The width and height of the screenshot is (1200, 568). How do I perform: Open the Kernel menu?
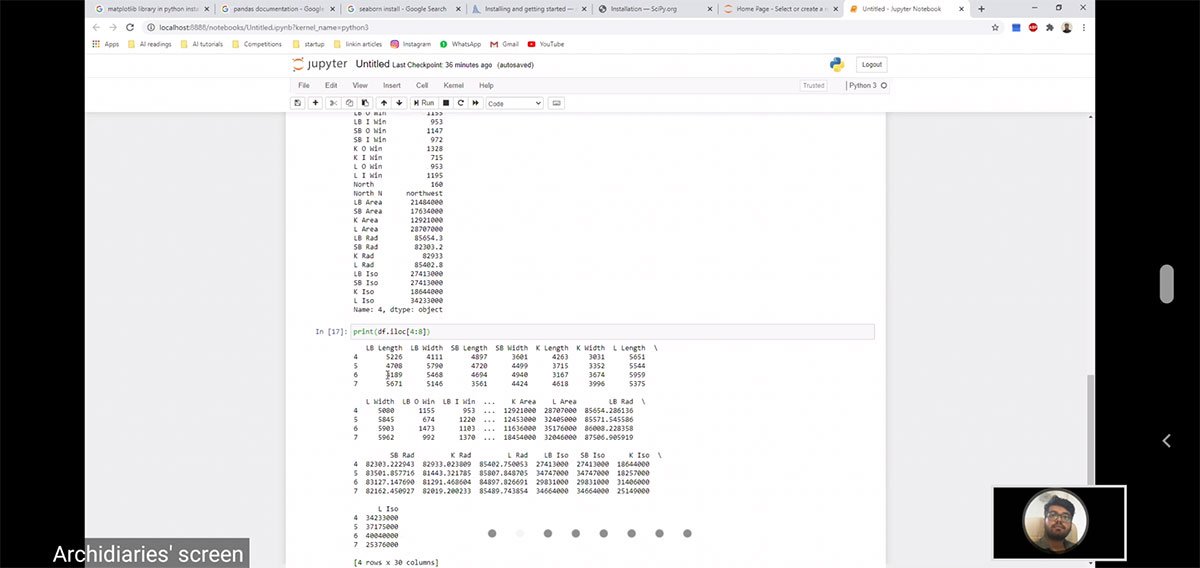click(454, 86)
